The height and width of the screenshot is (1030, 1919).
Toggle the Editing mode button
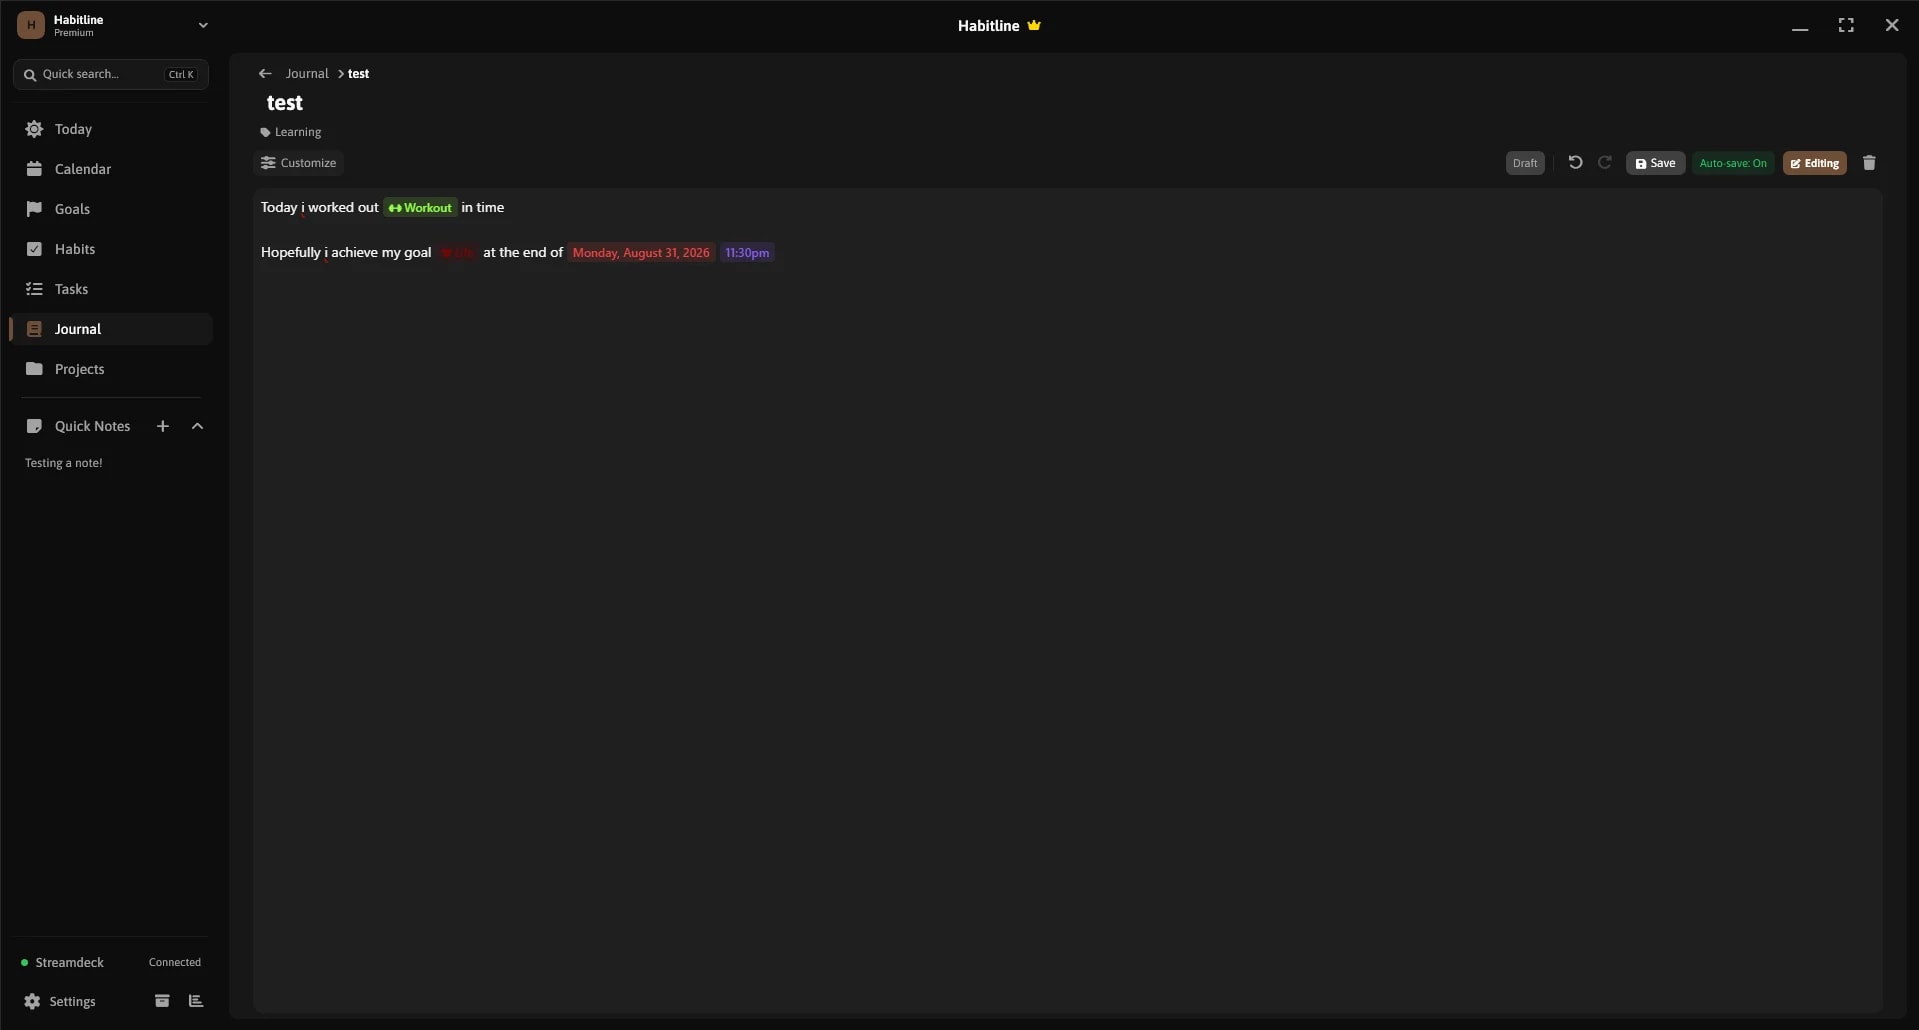click(1815, 163)
